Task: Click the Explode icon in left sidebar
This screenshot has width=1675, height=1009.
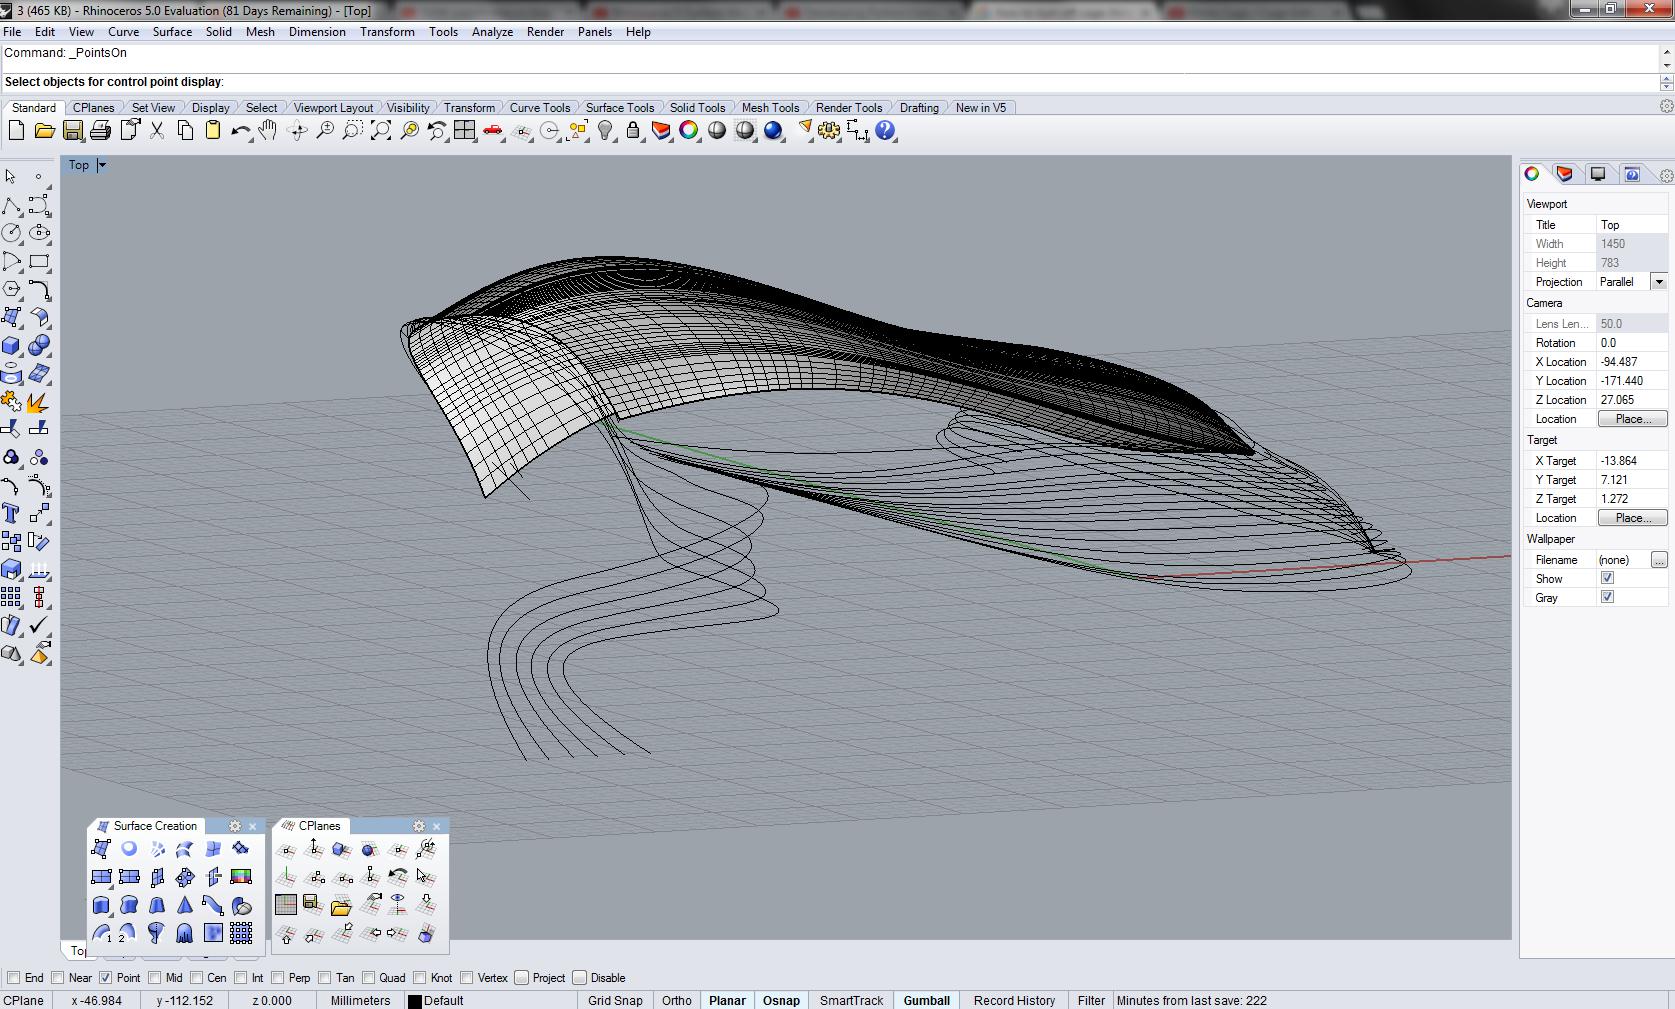Action: pyautogui.click(x=39, y=402)
